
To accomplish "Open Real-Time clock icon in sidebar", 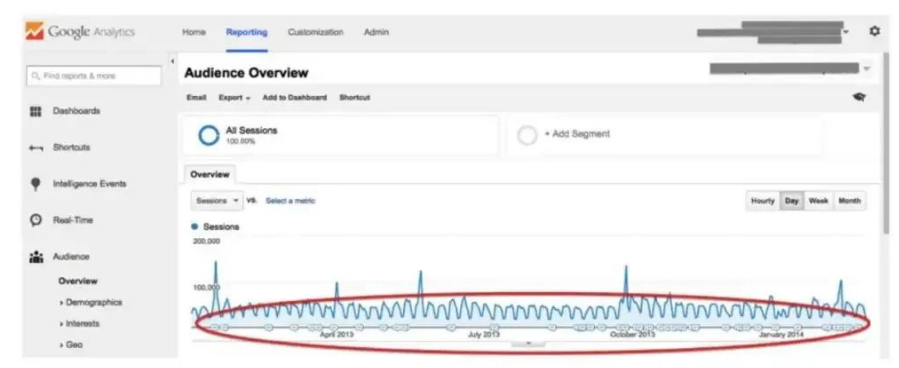I will click(36, 220).
